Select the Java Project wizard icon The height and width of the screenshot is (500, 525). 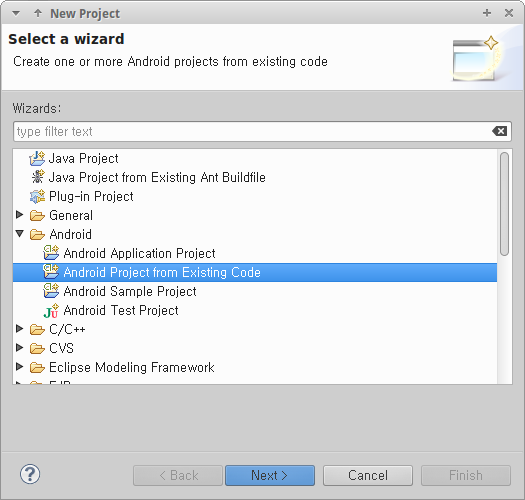(x=37, y=158)
